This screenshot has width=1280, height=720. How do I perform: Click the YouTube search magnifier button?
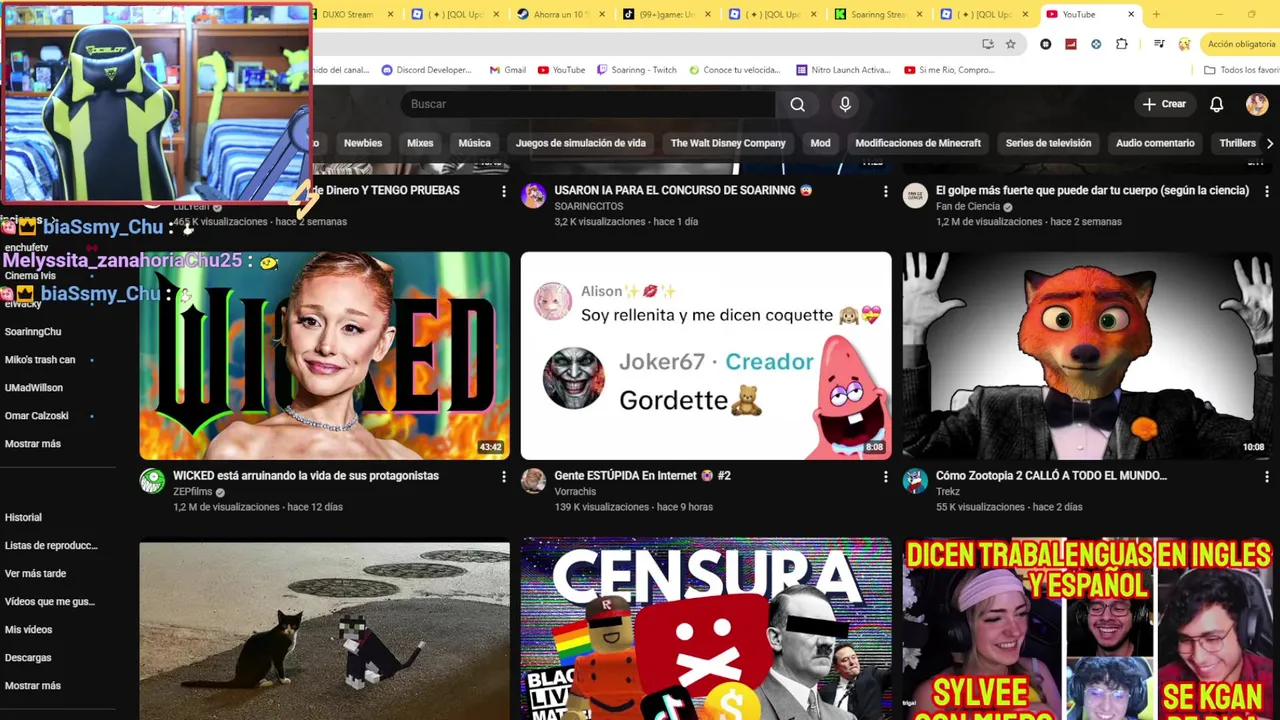coord(797,104)
